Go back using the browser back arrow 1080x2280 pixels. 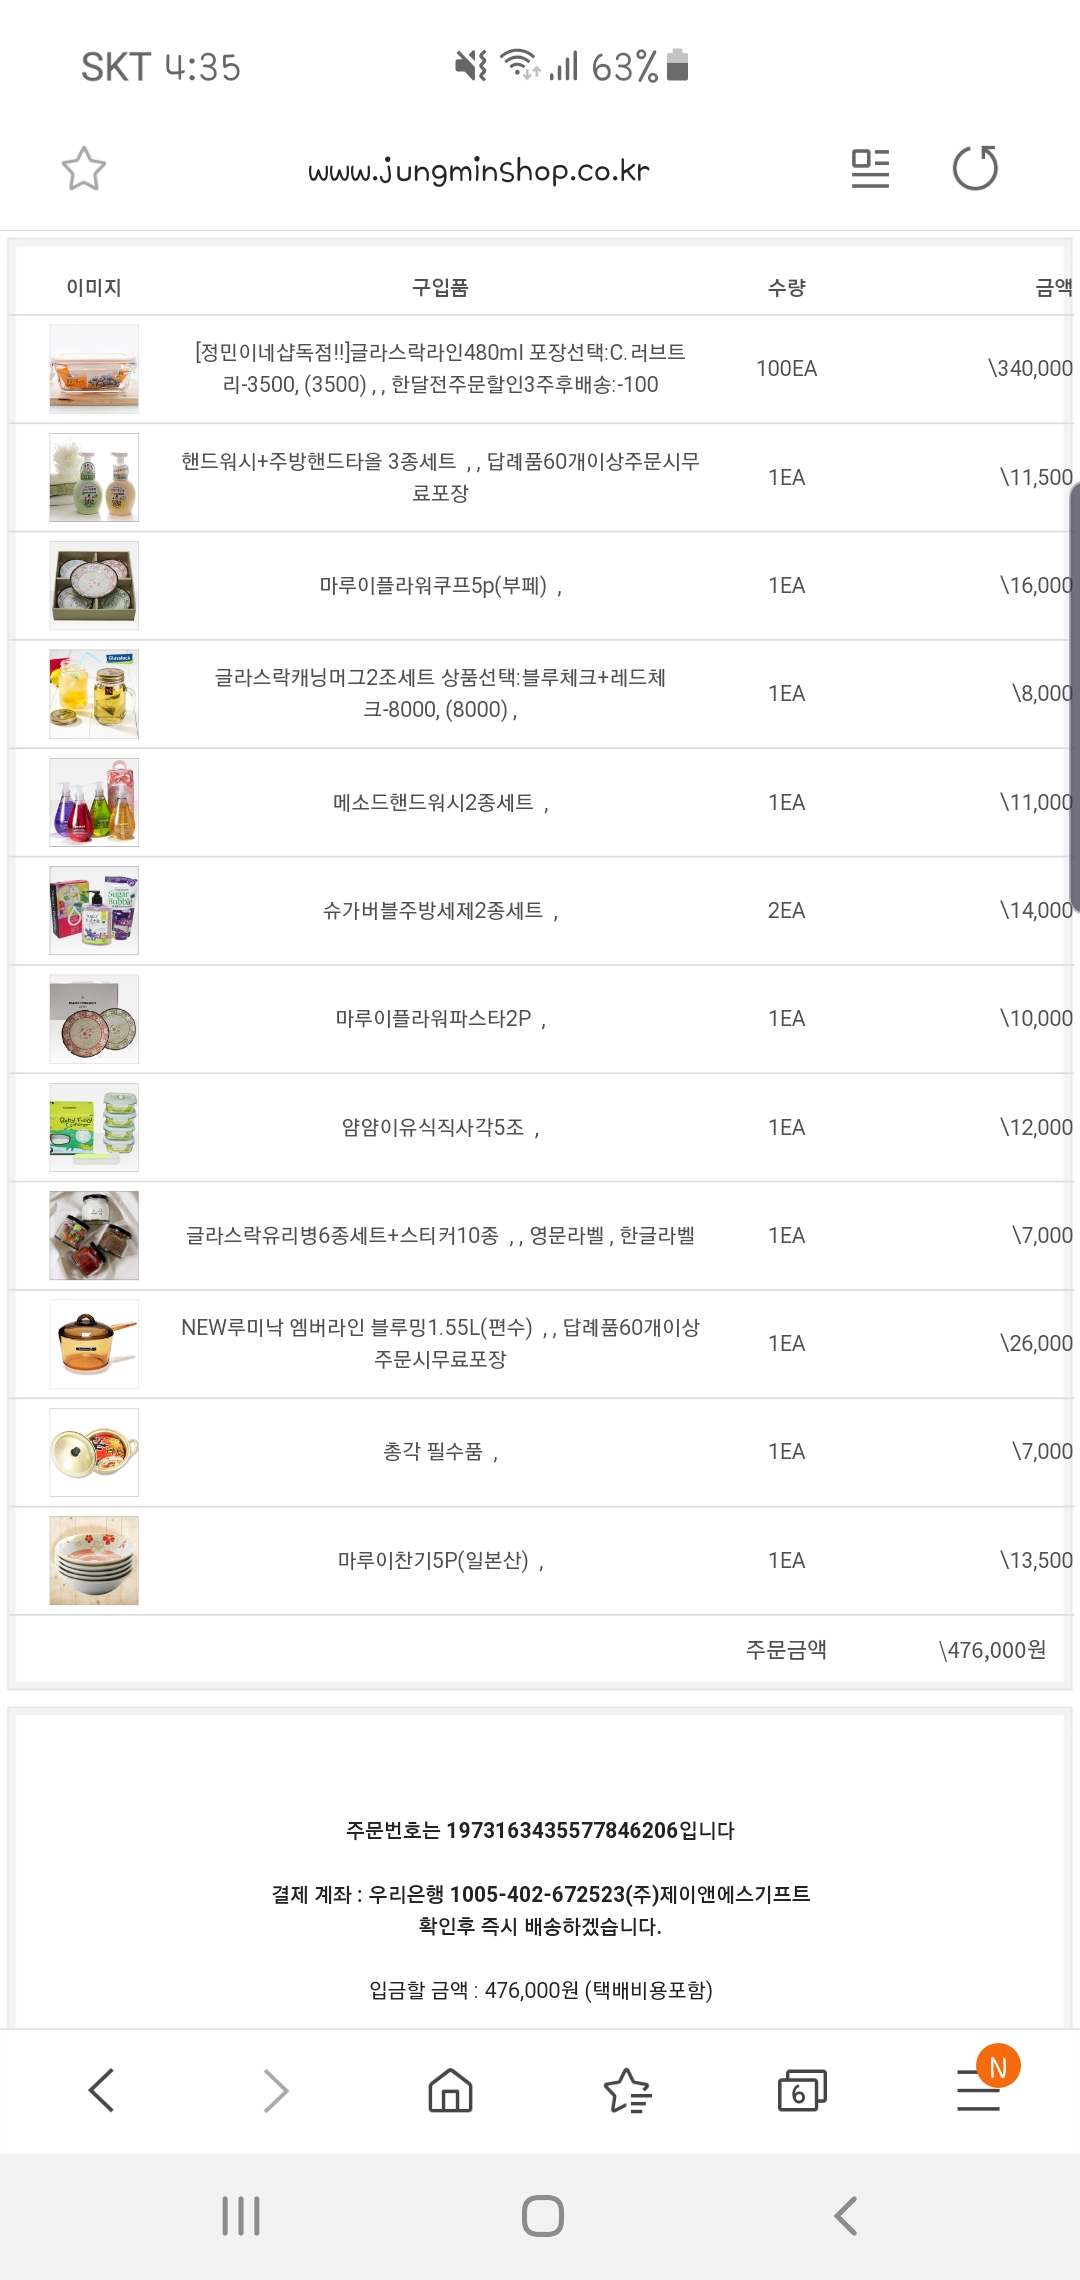(x=102, y=2090)
